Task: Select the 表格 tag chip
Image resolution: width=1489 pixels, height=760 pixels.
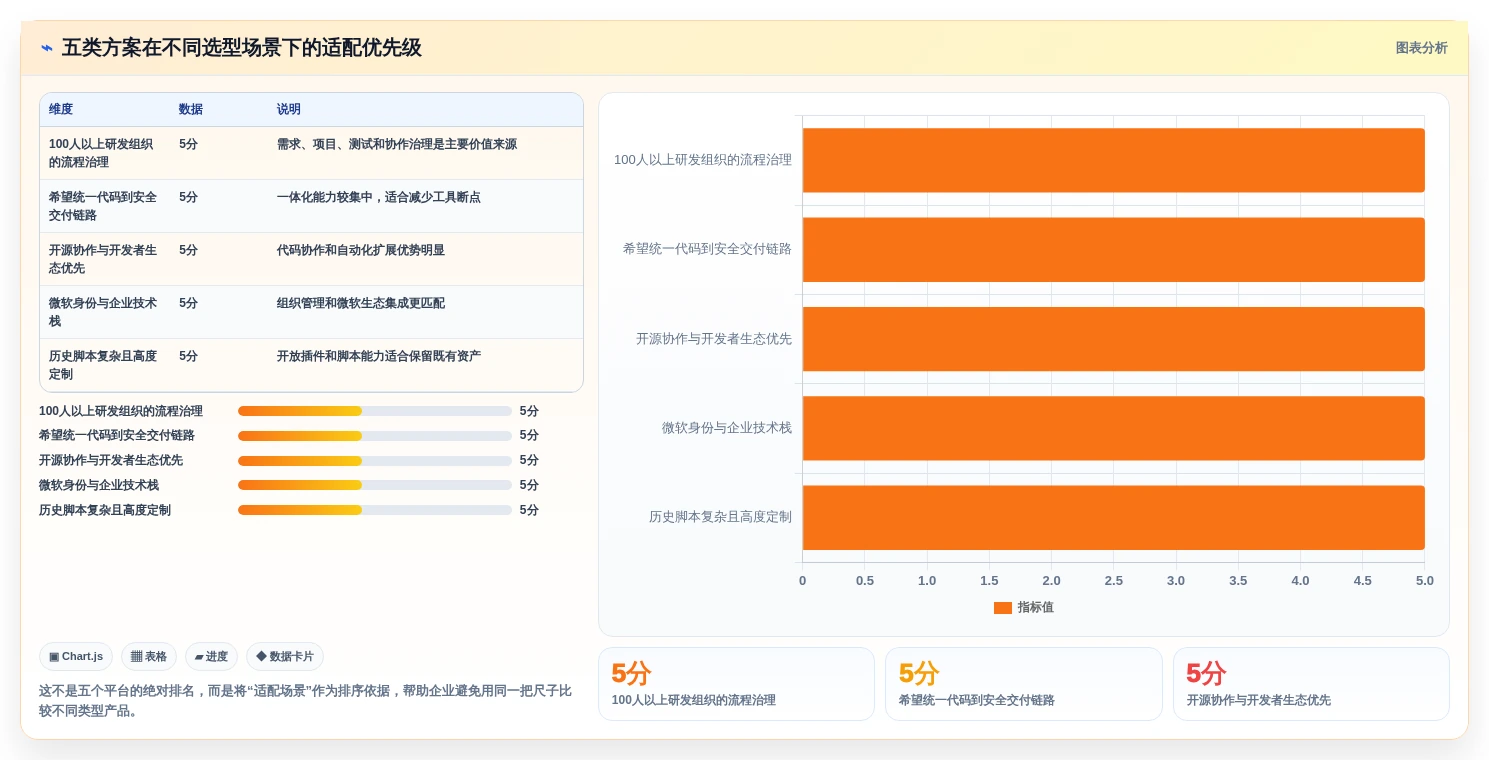Action: pyautogui.click(x=149, y=657)
